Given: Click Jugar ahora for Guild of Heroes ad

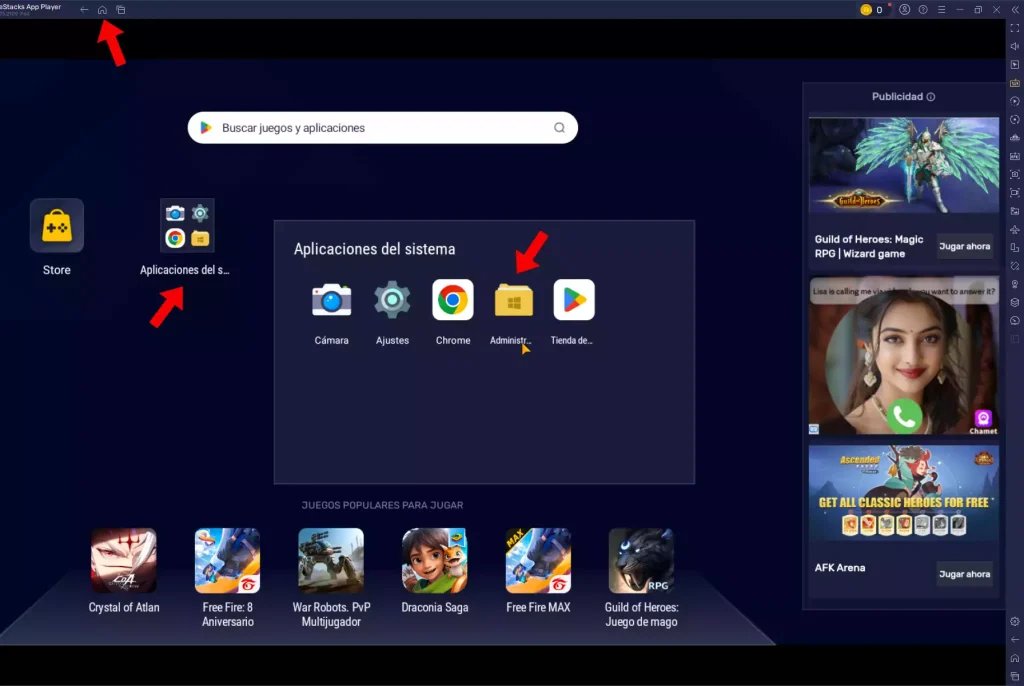Looking at the screenshot, I should (965, 246).
